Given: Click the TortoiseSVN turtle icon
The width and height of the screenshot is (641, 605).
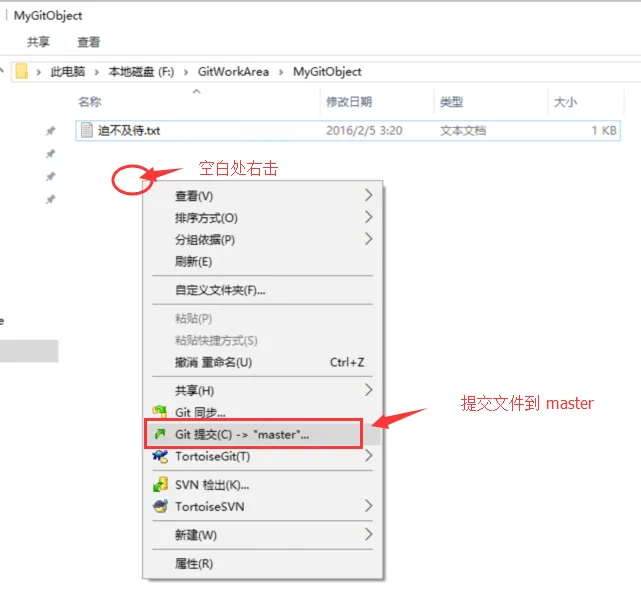Looking at the screenshot, I should point(160,506).
